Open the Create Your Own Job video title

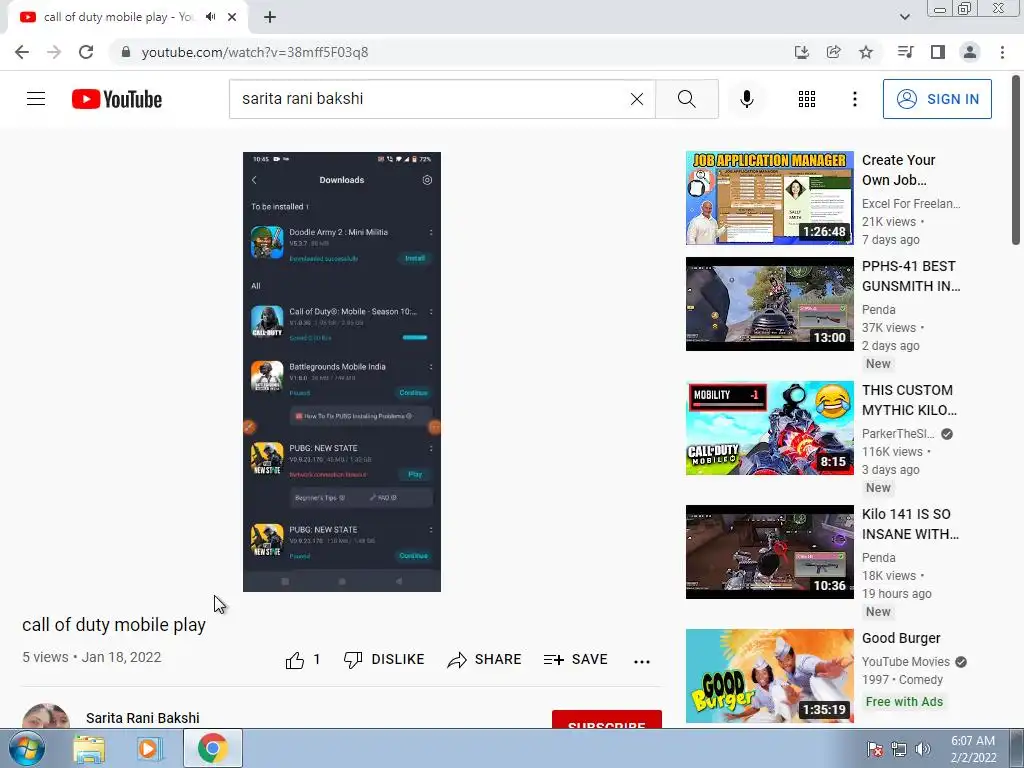899,170
